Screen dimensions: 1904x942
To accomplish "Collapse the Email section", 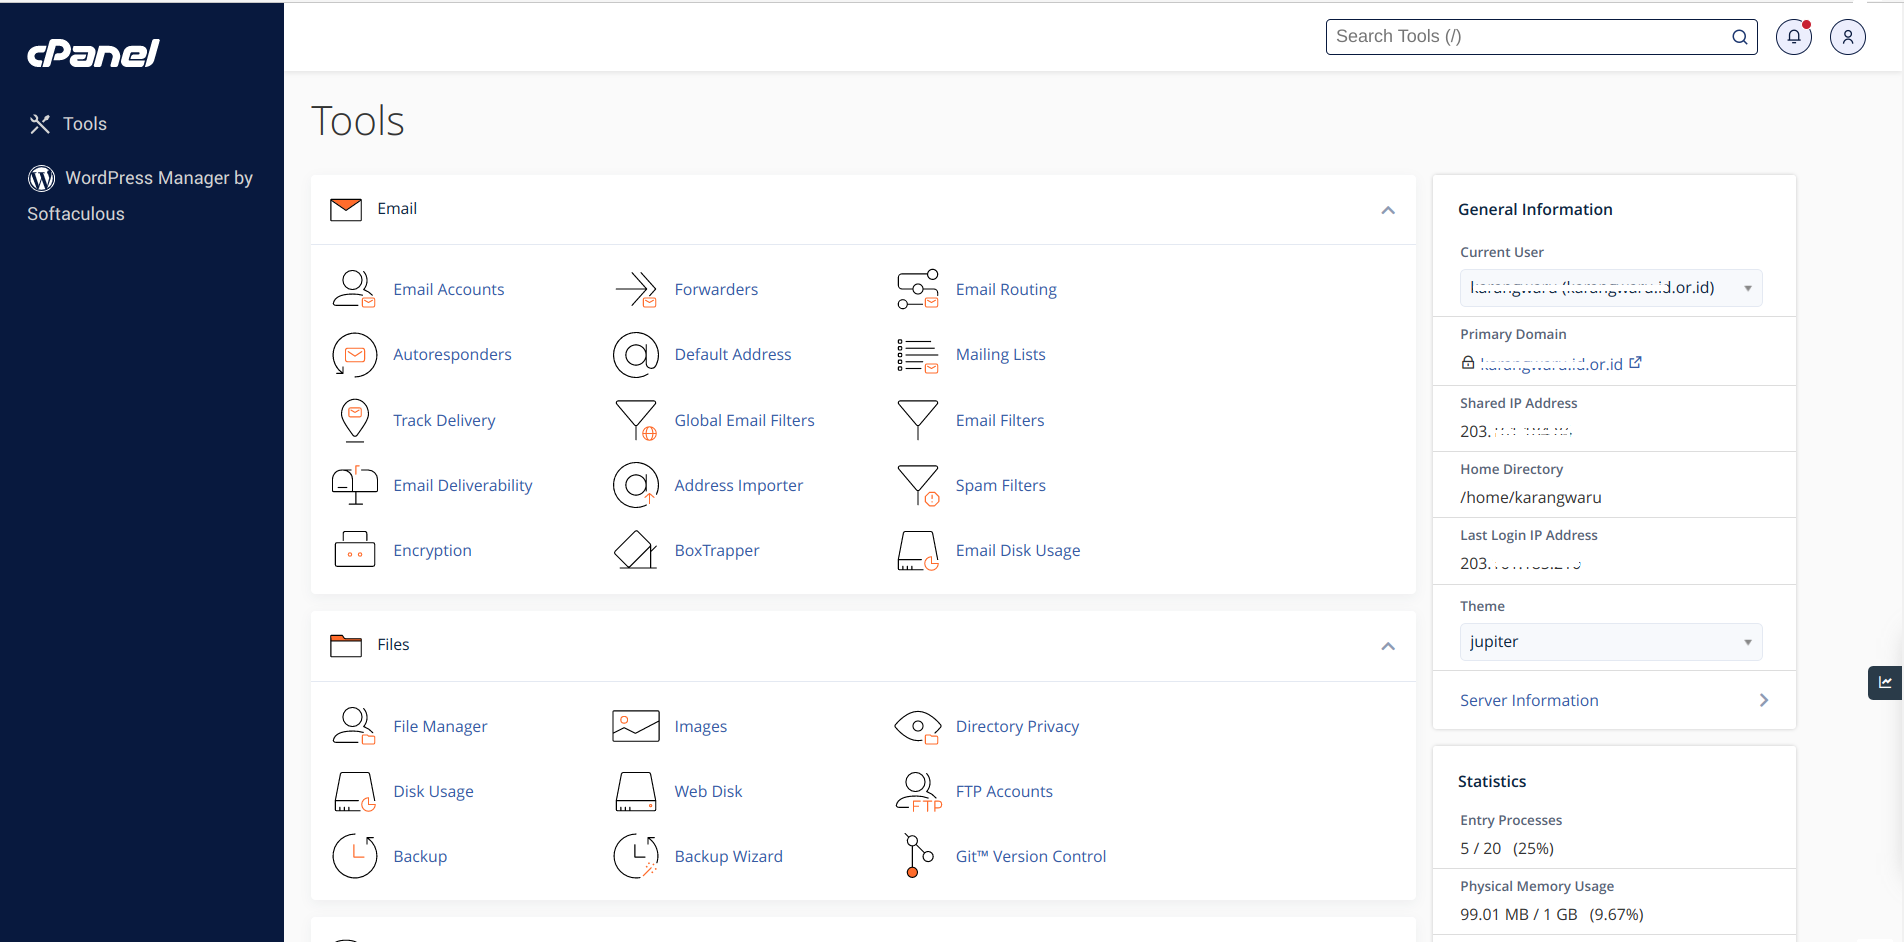I will click(1388, 210).
